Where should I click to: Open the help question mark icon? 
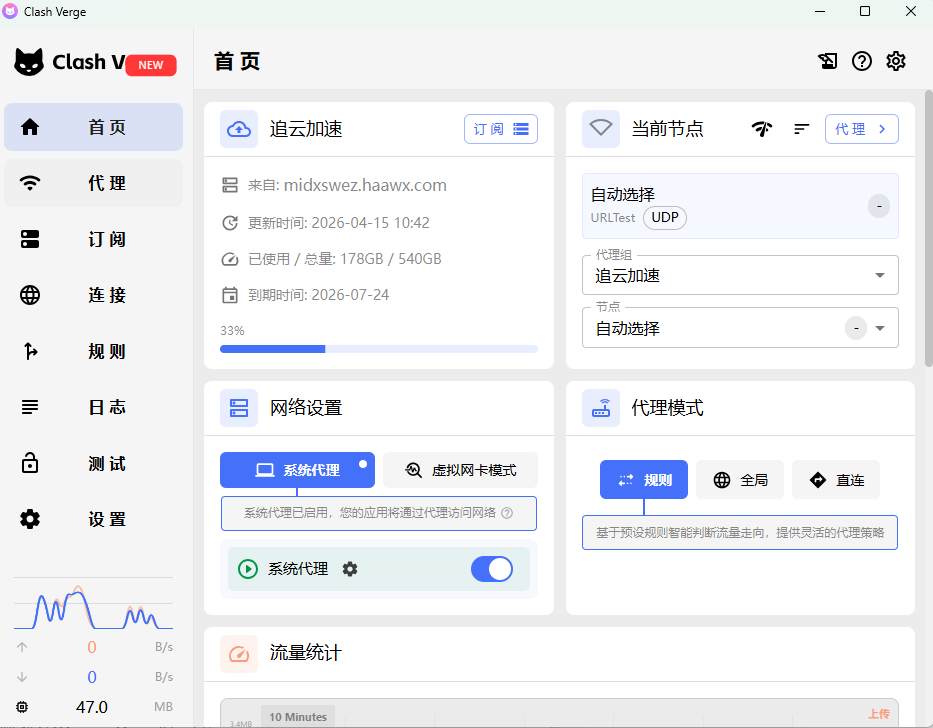861,61
